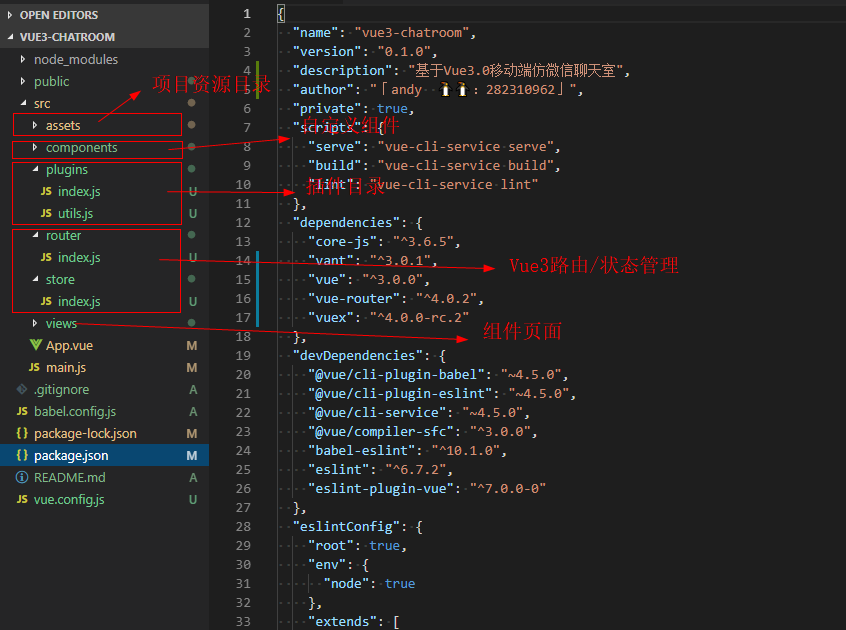846x630 pixels.
Task: Expand the assets folder arrow
Action: [35, 125]
